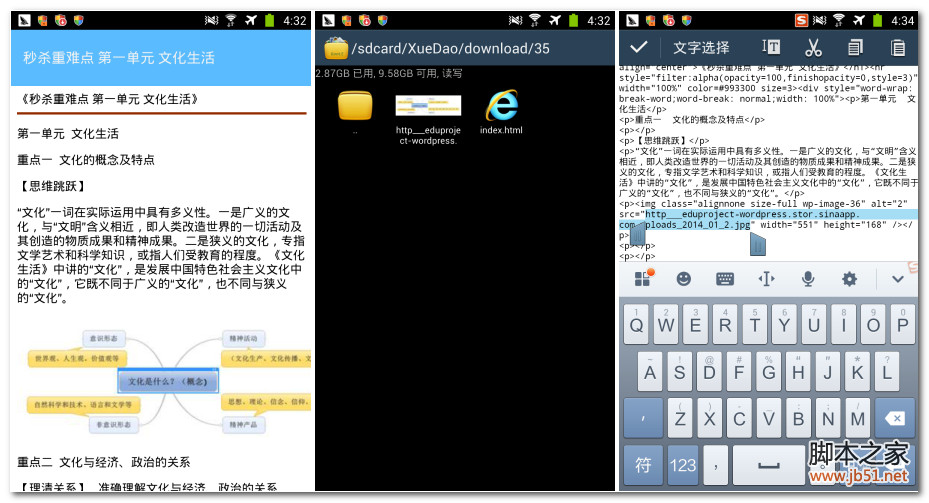The height and width of the screenshot is (503, 929).
Task: Tap the copy icon in selection toolbar
Action: [855, 47]
